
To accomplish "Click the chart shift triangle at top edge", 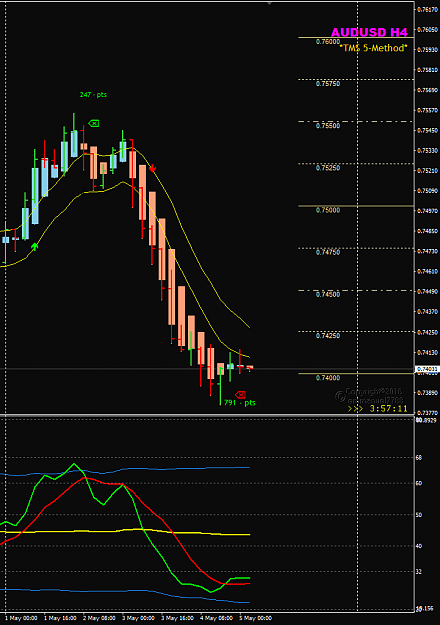I will 269,3.
